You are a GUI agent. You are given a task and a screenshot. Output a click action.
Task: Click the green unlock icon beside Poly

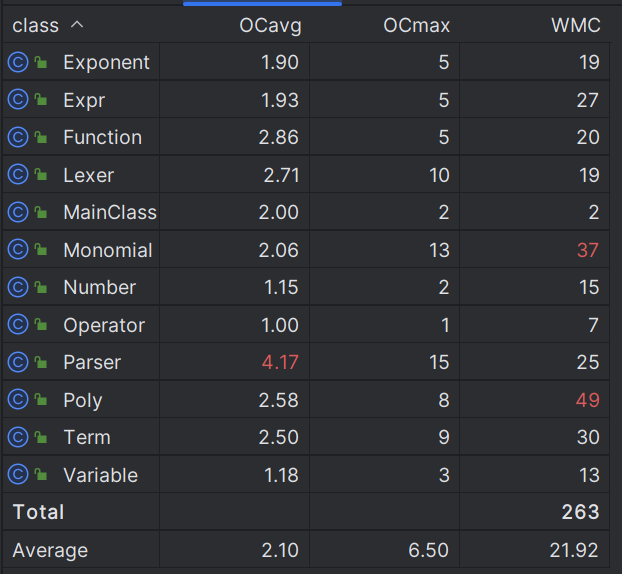click(x=40, y=399)
